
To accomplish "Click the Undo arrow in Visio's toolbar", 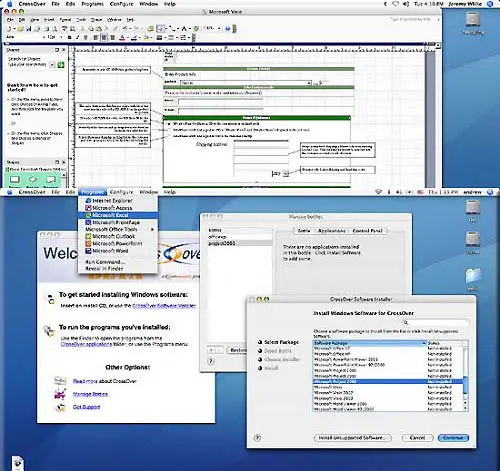I will 125,29.
